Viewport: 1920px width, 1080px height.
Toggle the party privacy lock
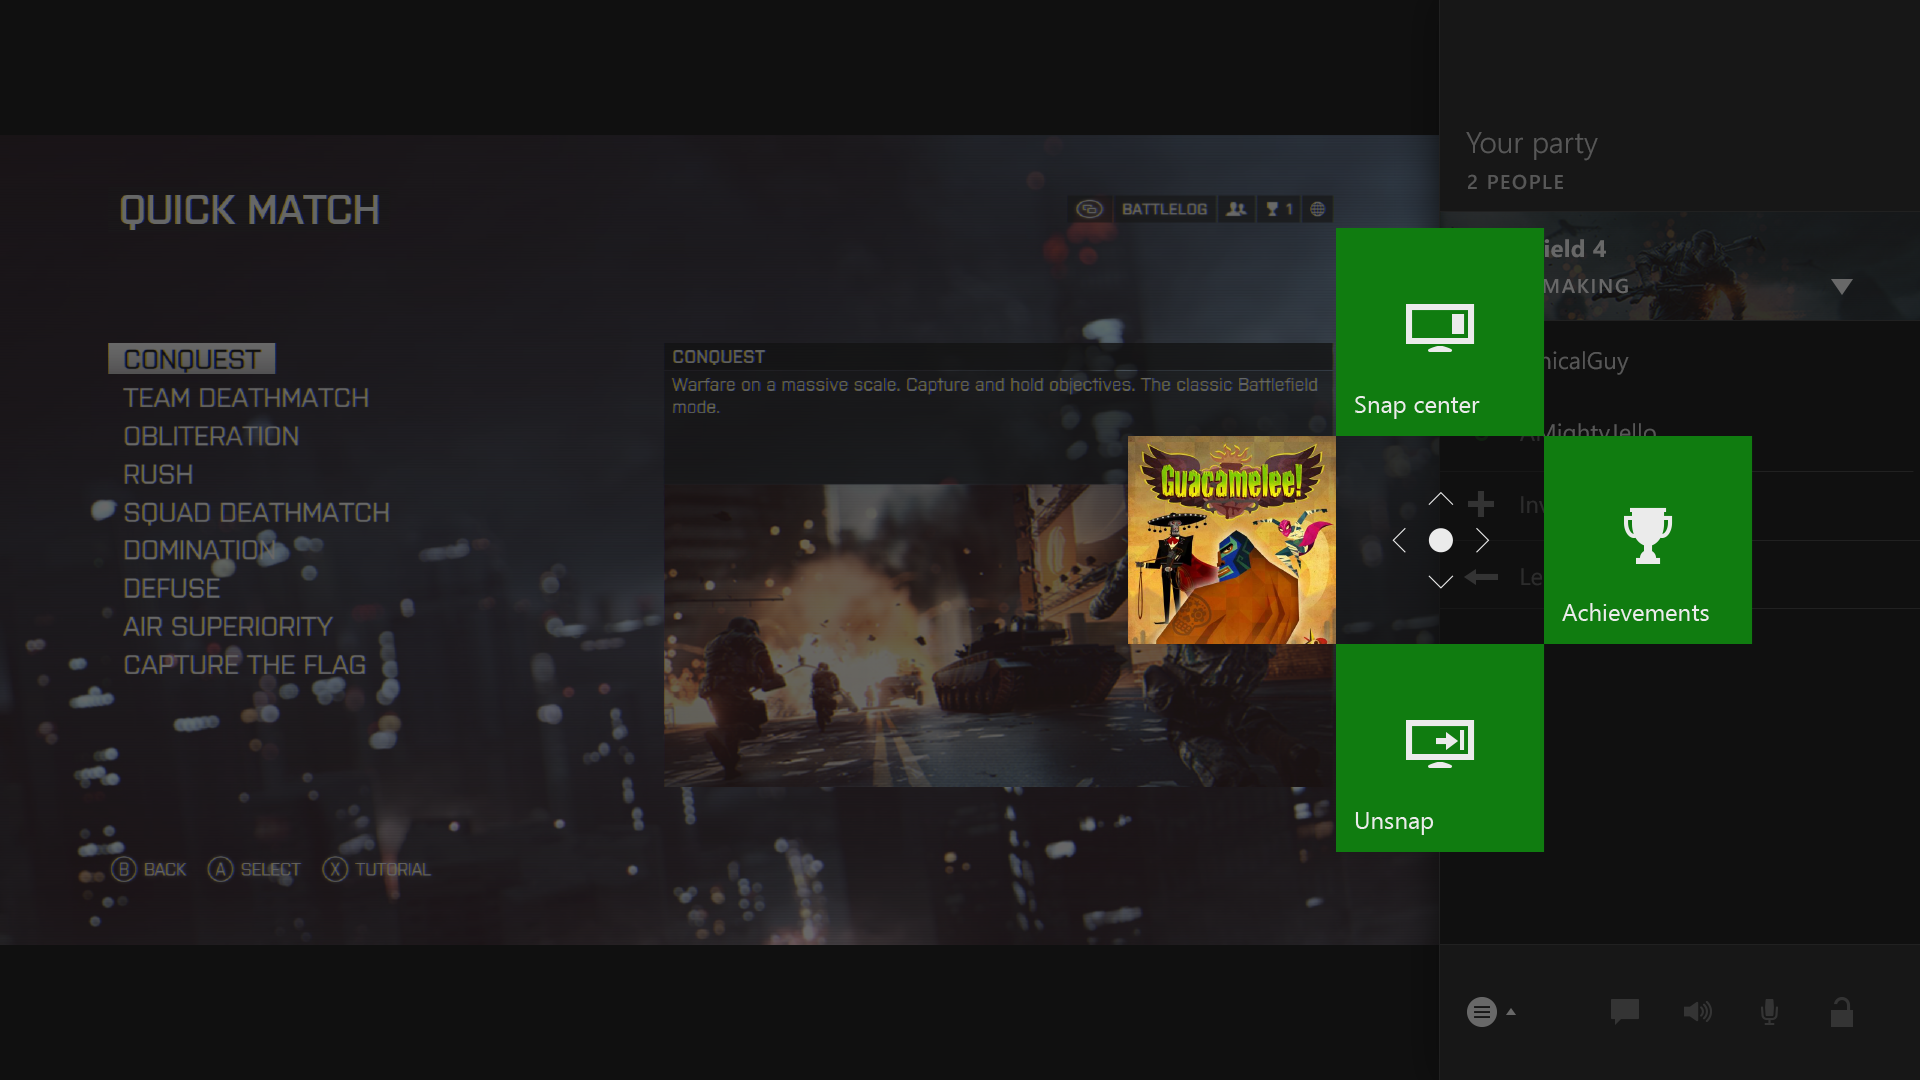(1841, 1013)
